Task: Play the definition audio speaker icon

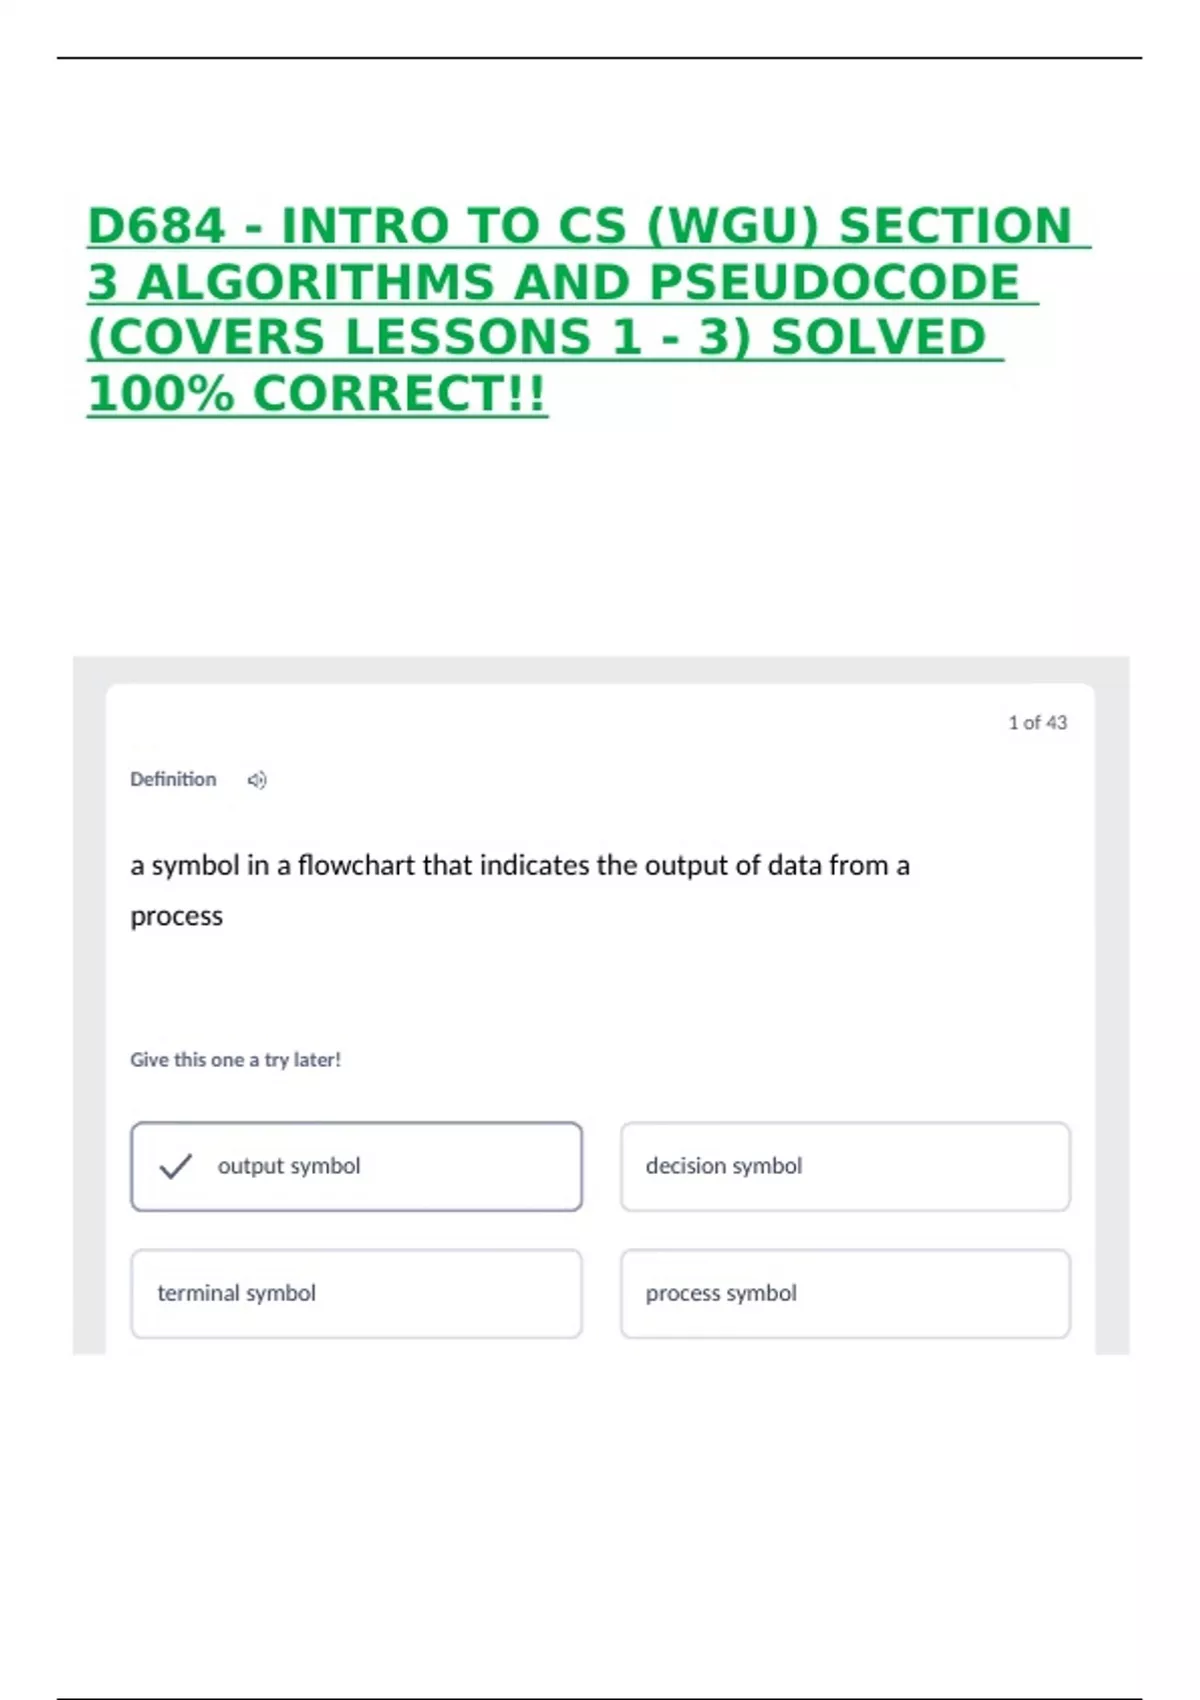Action: 257,780
